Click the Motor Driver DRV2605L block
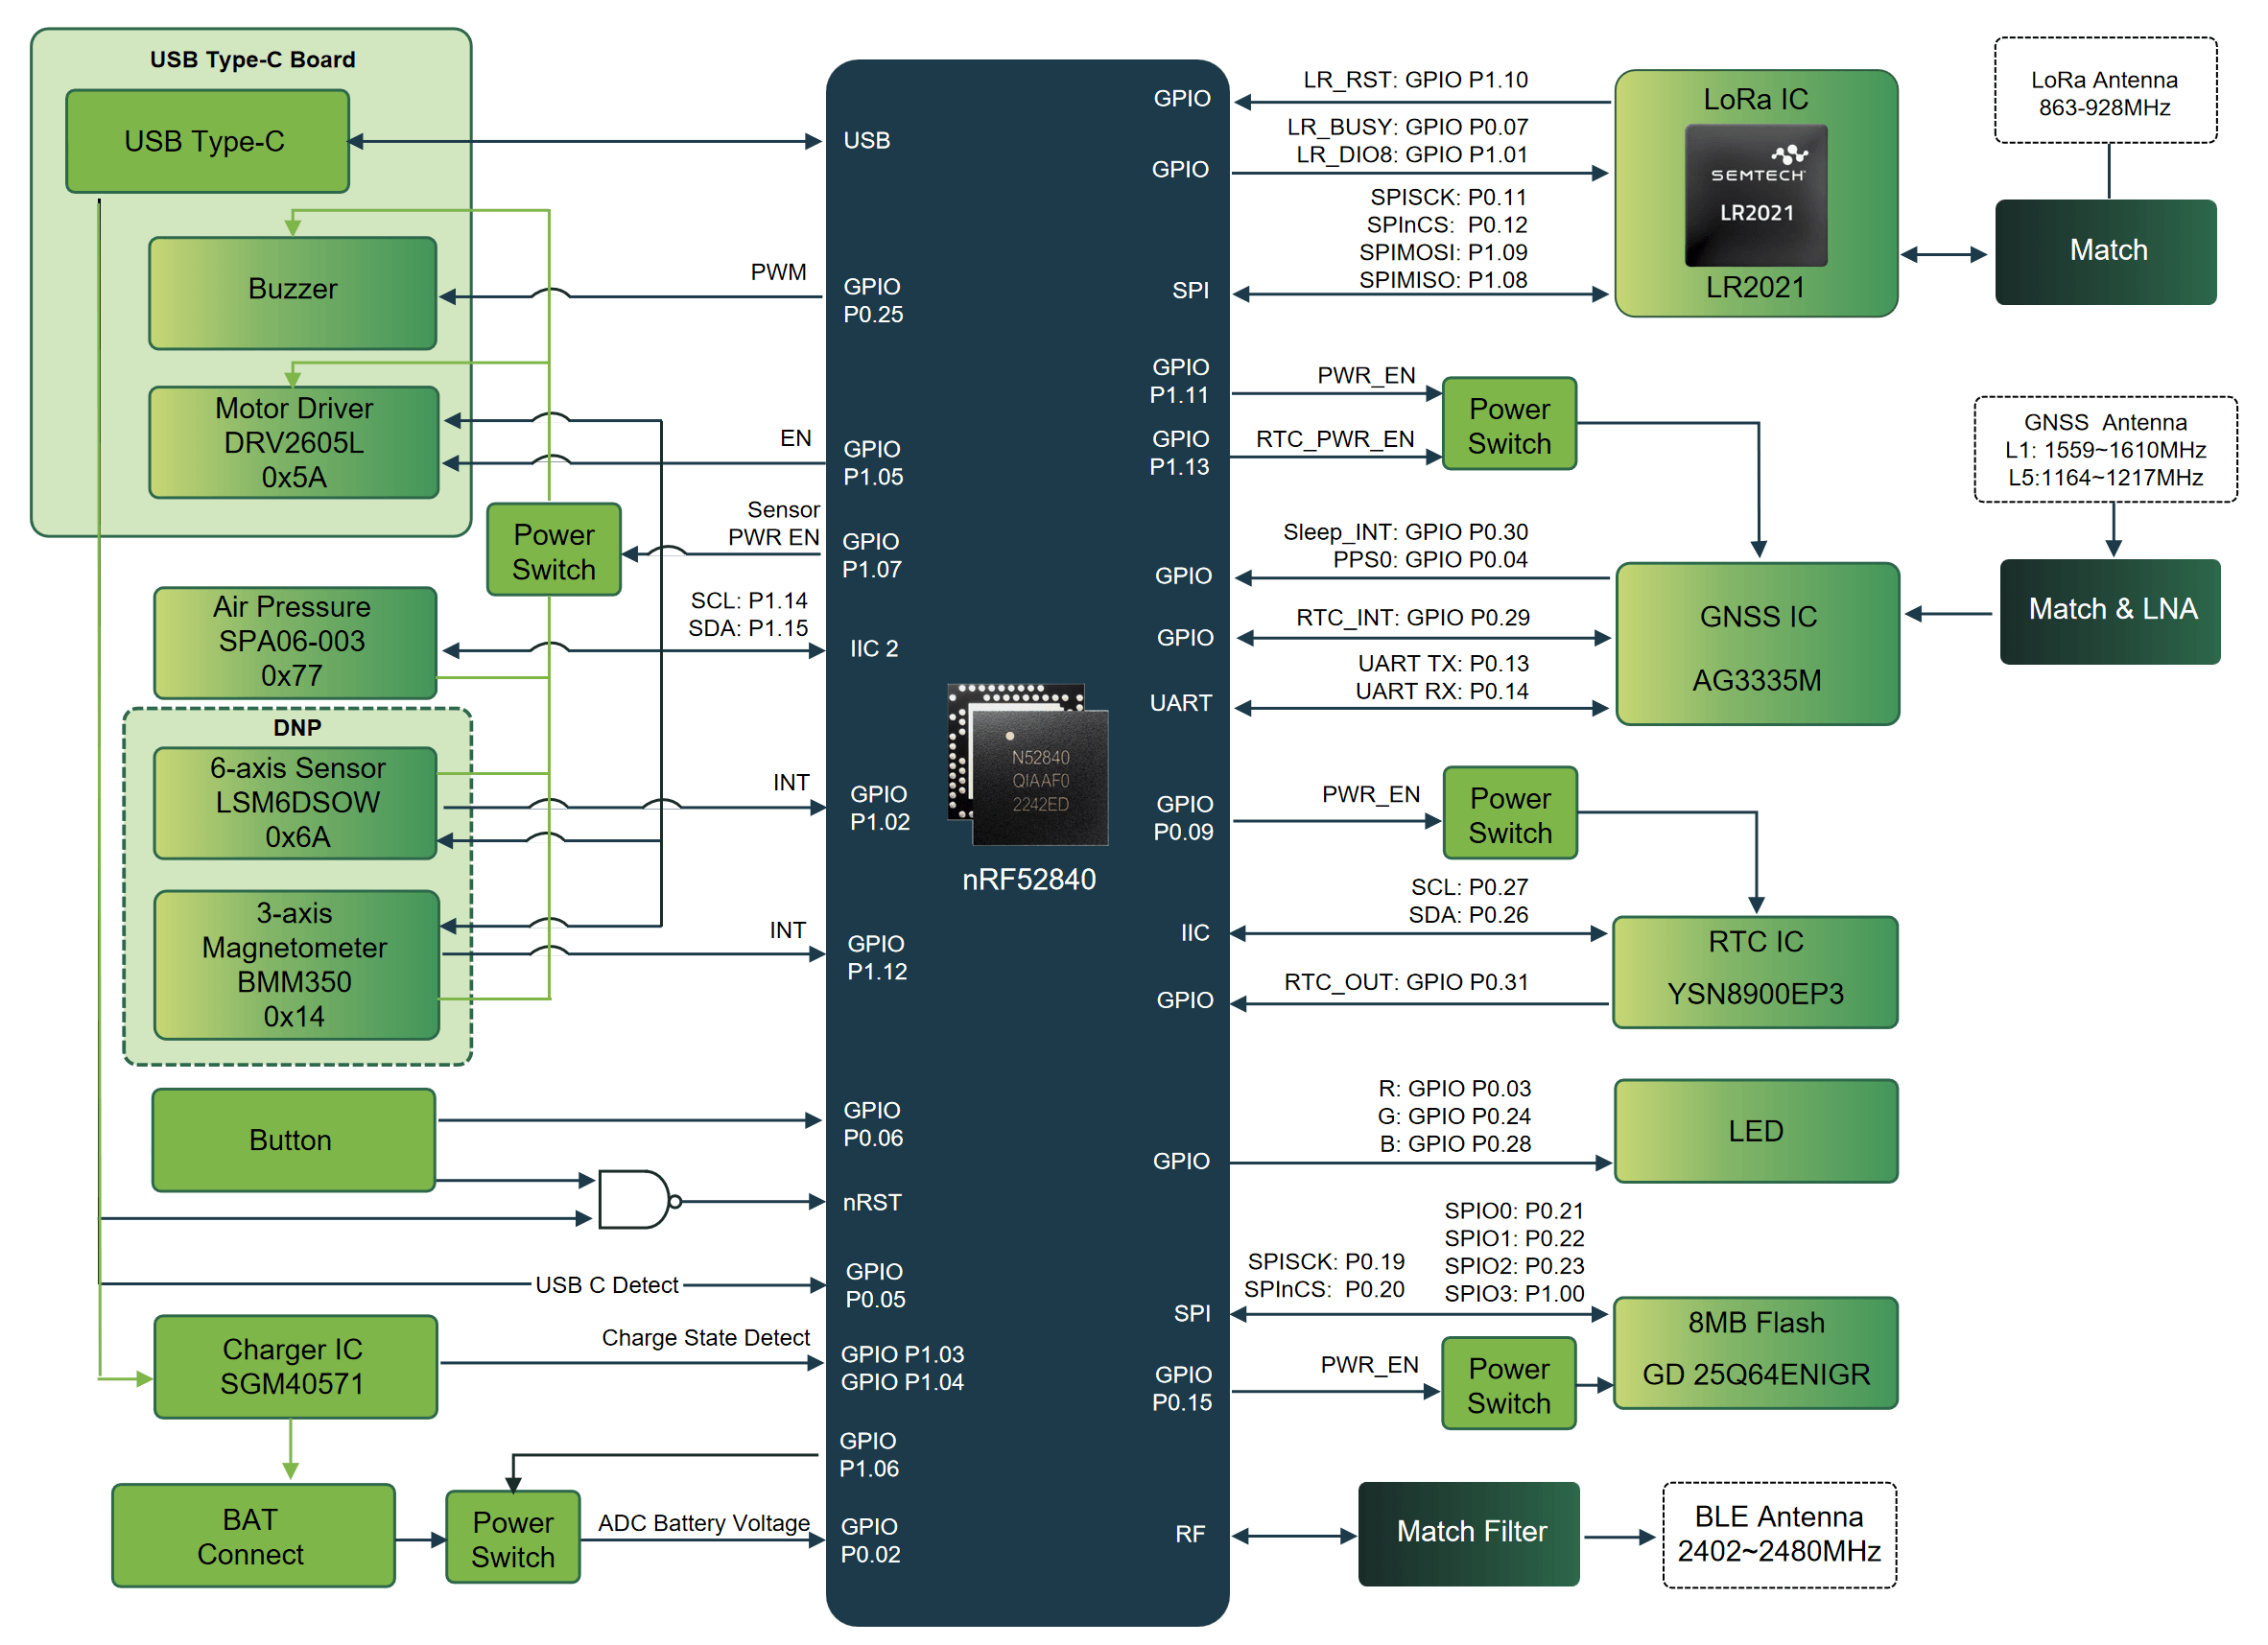The width and height of the screenshot is (2268, 1645). [x=294, y=442]
